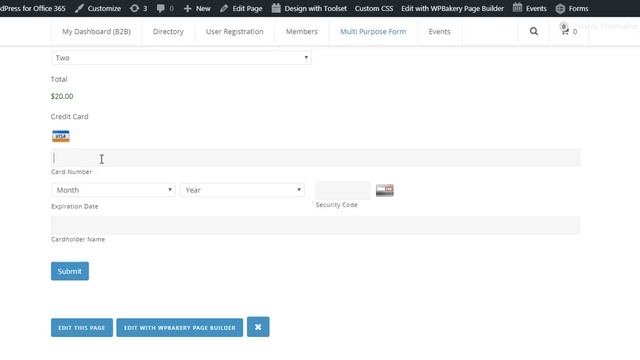This screenshot has width=640, height=360.
Task: Click Edit Page in the admin bar
Action: pos(241,8)
